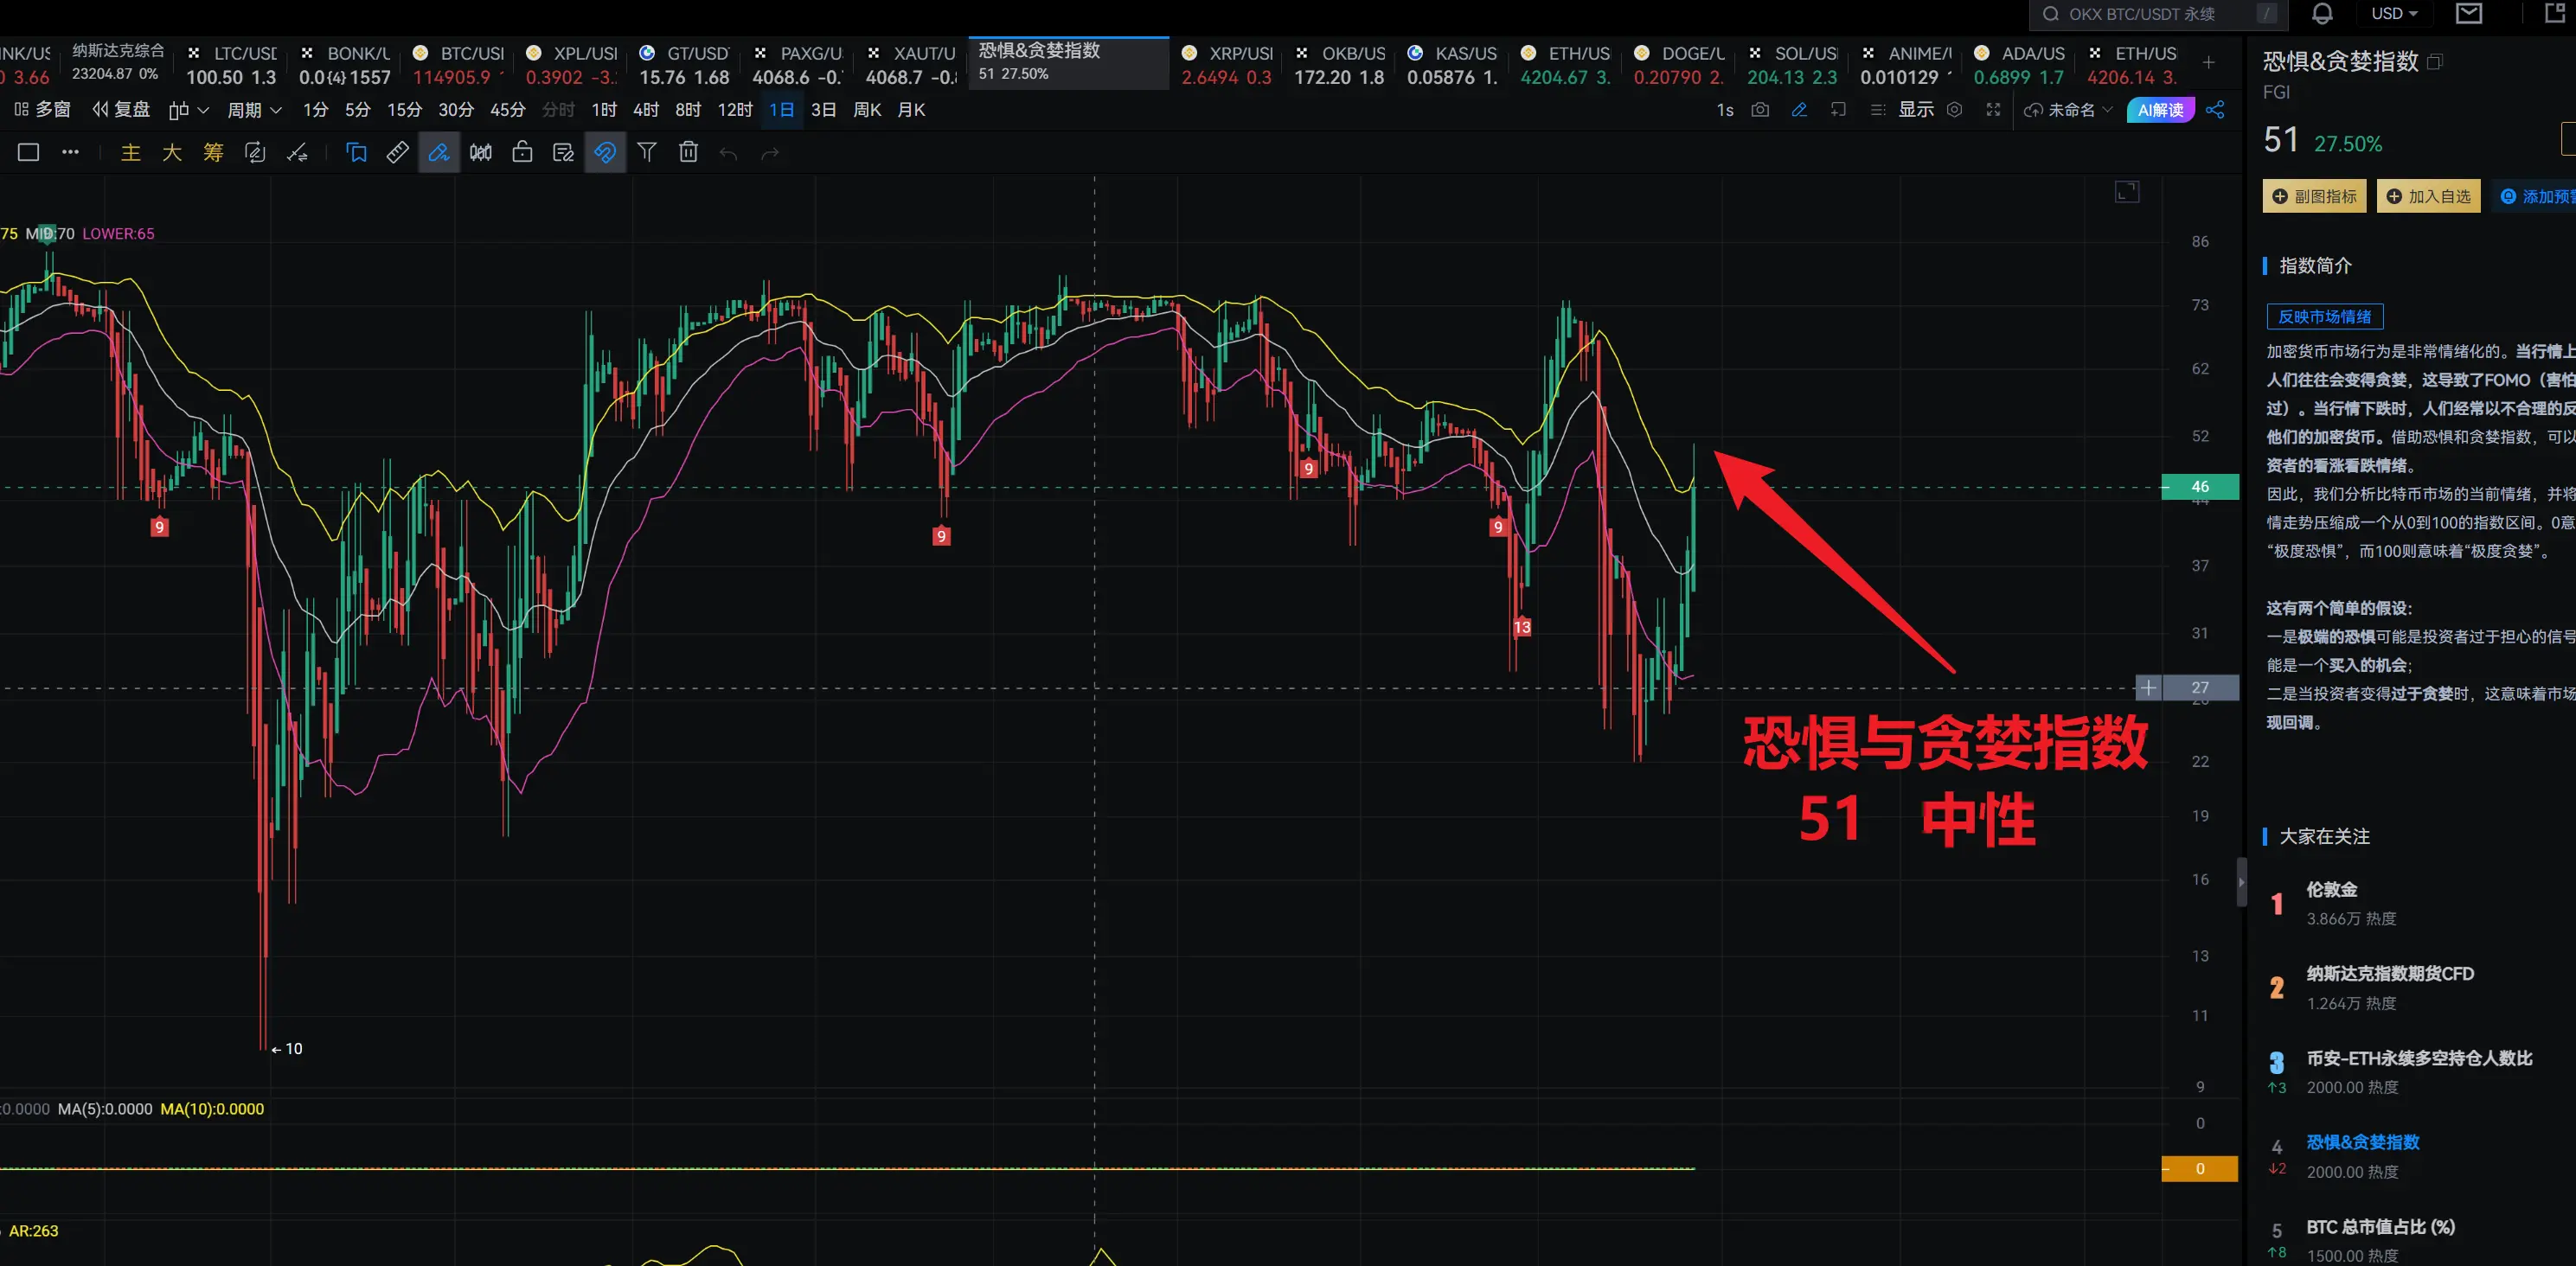The width and height of the screenshot is (2576, 1266).
Task: Expand the 周期 period dropdown
Action: click(x=254, y=110)
